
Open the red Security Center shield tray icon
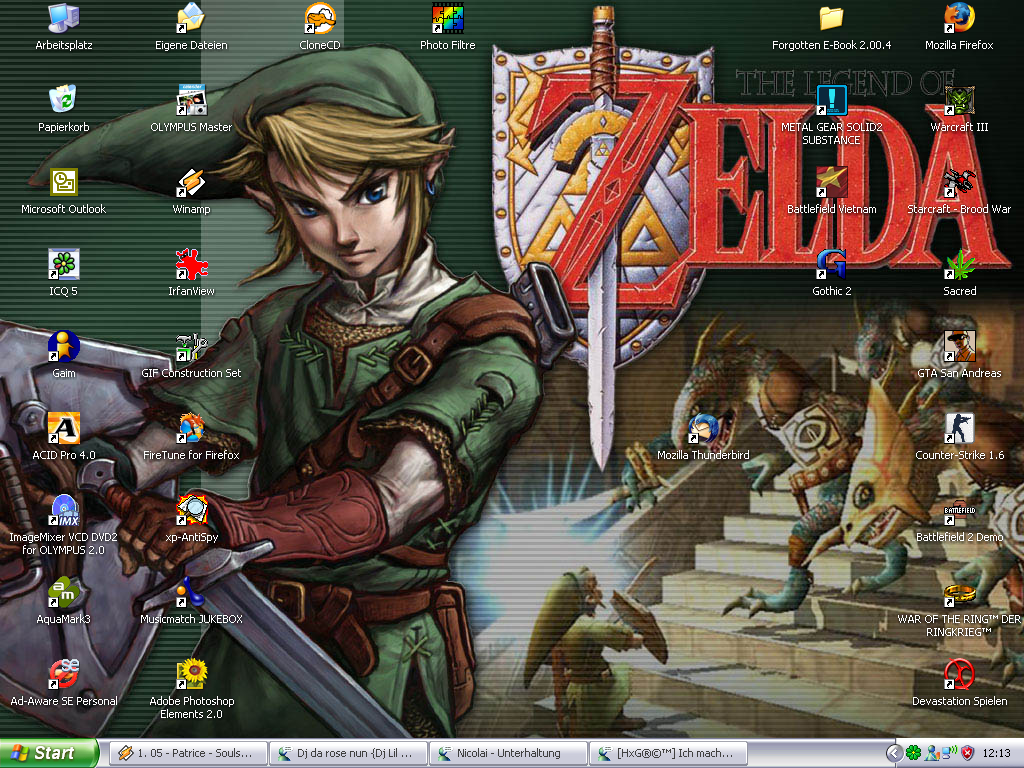tap(968, 753)
